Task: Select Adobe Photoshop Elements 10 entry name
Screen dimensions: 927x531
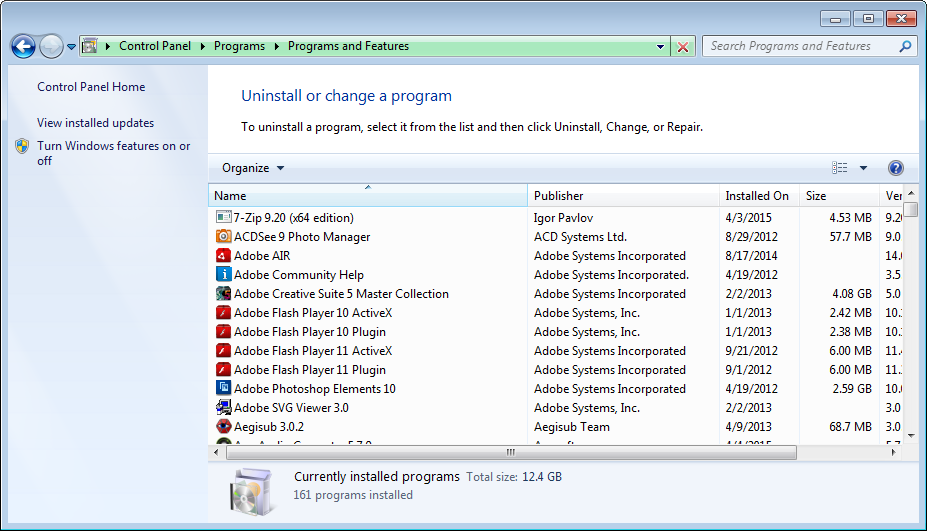Action: point(315,389)
